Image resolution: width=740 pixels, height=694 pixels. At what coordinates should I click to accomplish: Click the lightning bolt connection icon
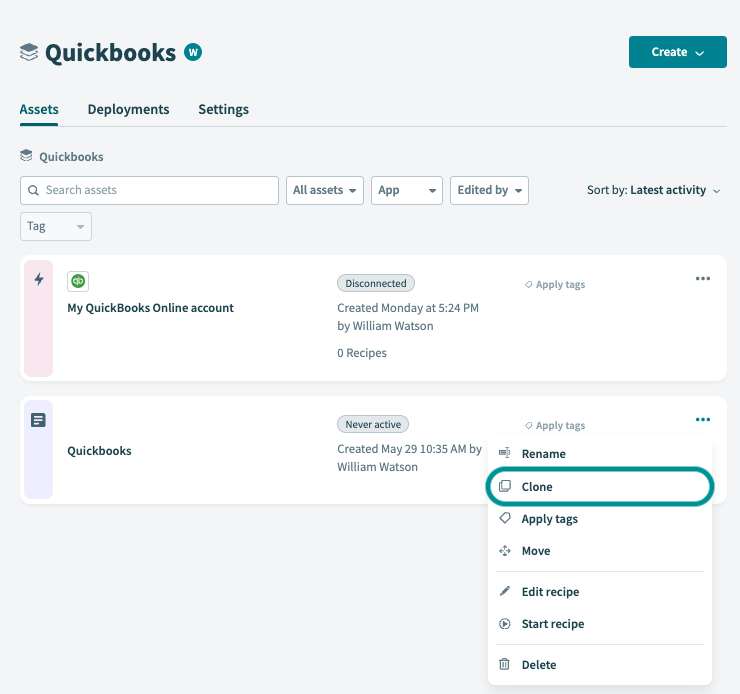coord(39,279)
